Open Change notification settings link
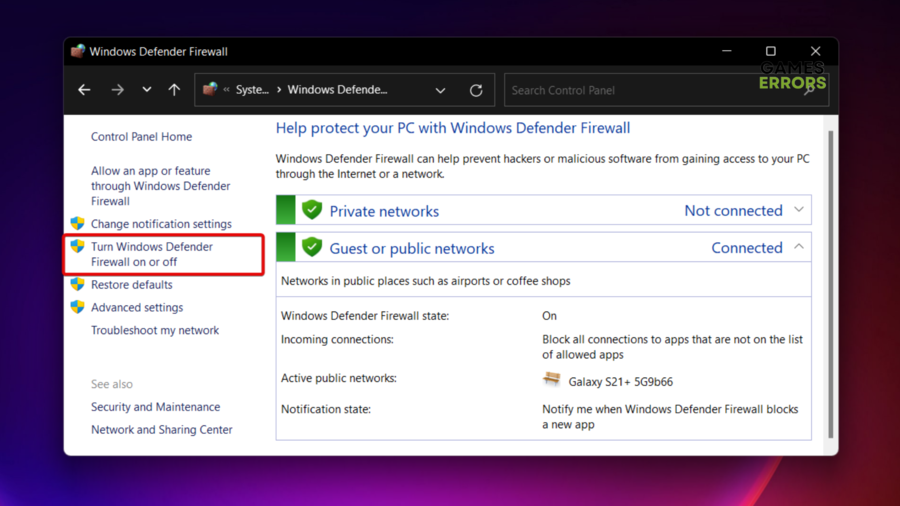 pos(161,224)
